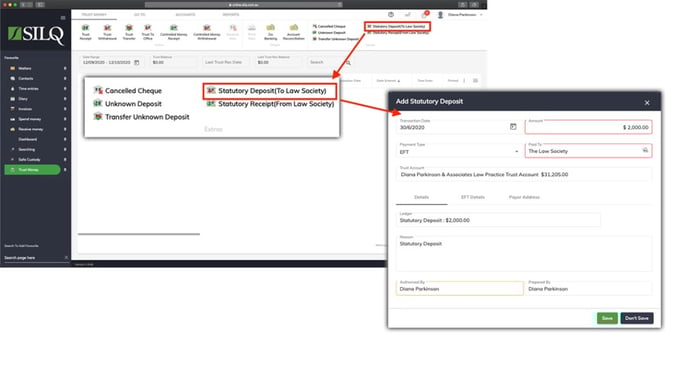Image resolution: width=688 pixels, height=378 pixels.
Task: Click the Authorised By field
Action: 459,288
